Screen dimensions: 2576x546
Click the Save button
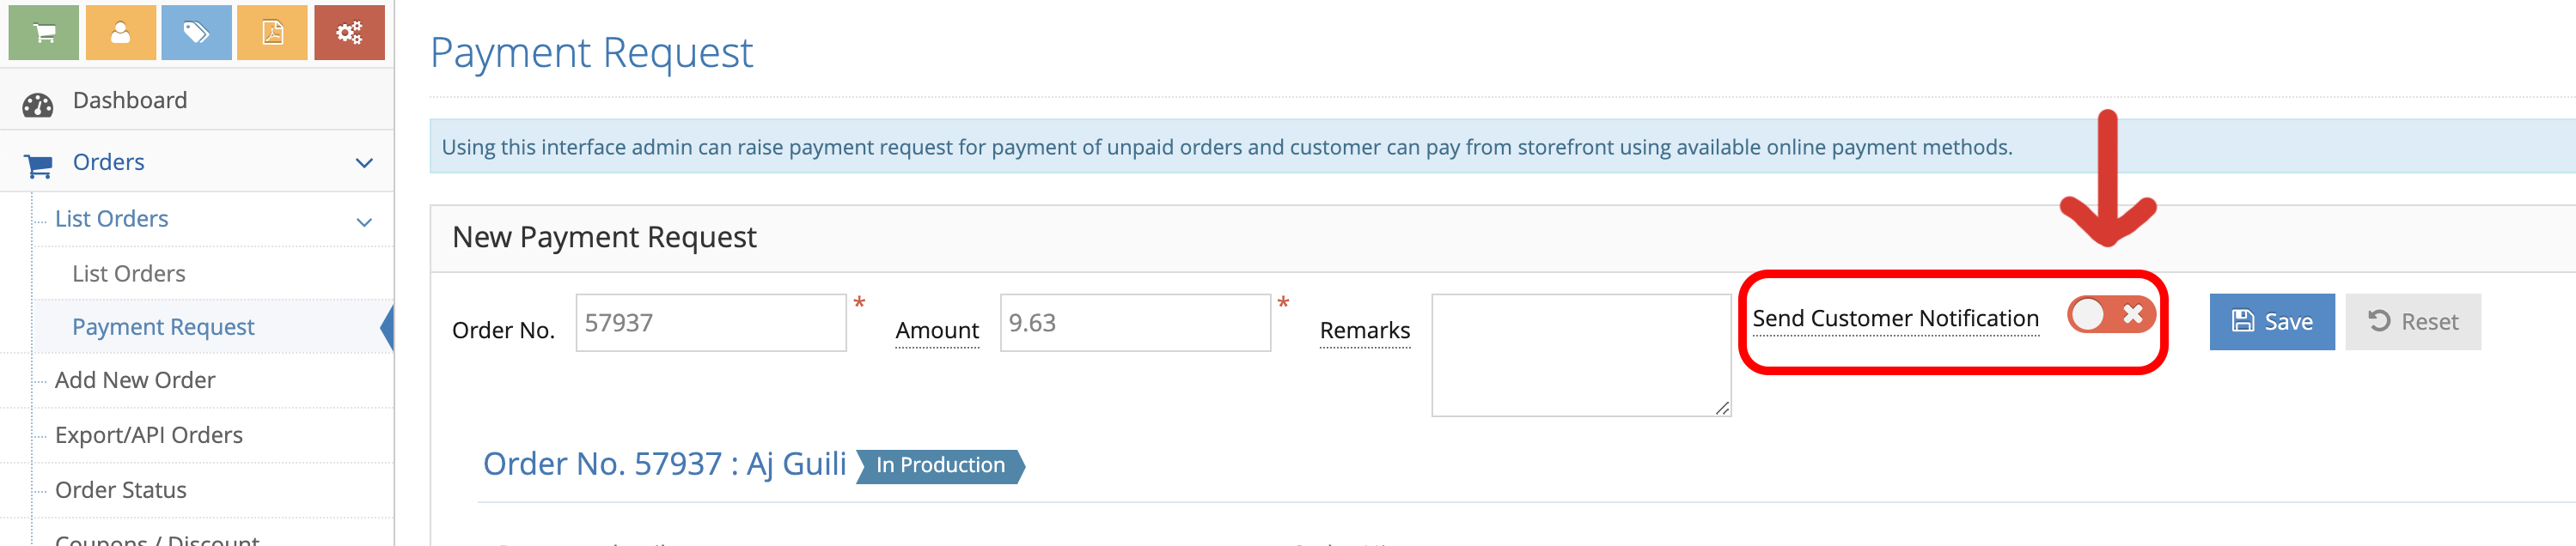pos(2271,321)
